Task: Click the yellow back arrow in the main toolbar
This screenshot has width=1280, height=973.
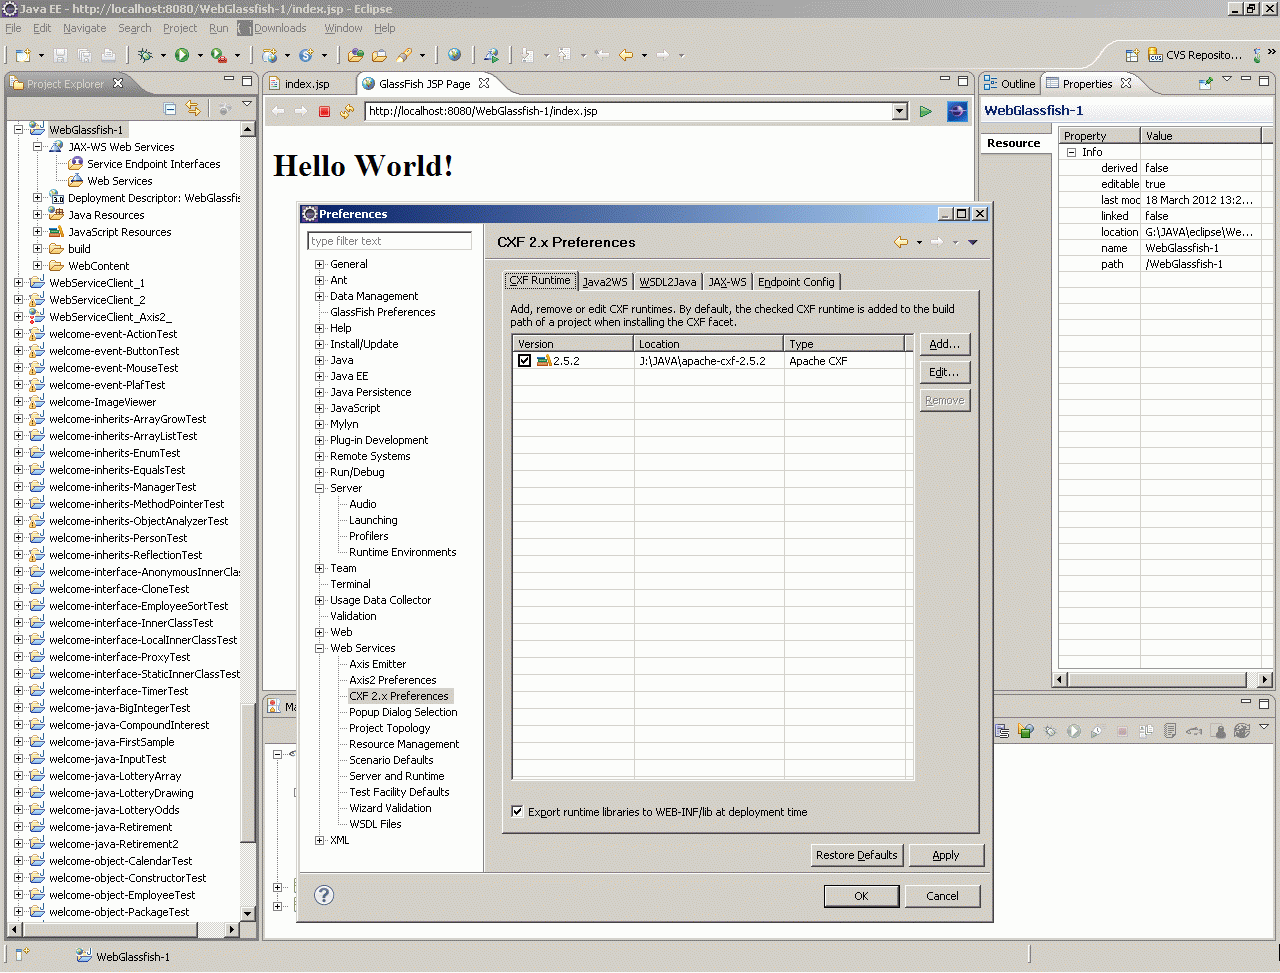Action: pyautogui.click(x=626, y=55)
